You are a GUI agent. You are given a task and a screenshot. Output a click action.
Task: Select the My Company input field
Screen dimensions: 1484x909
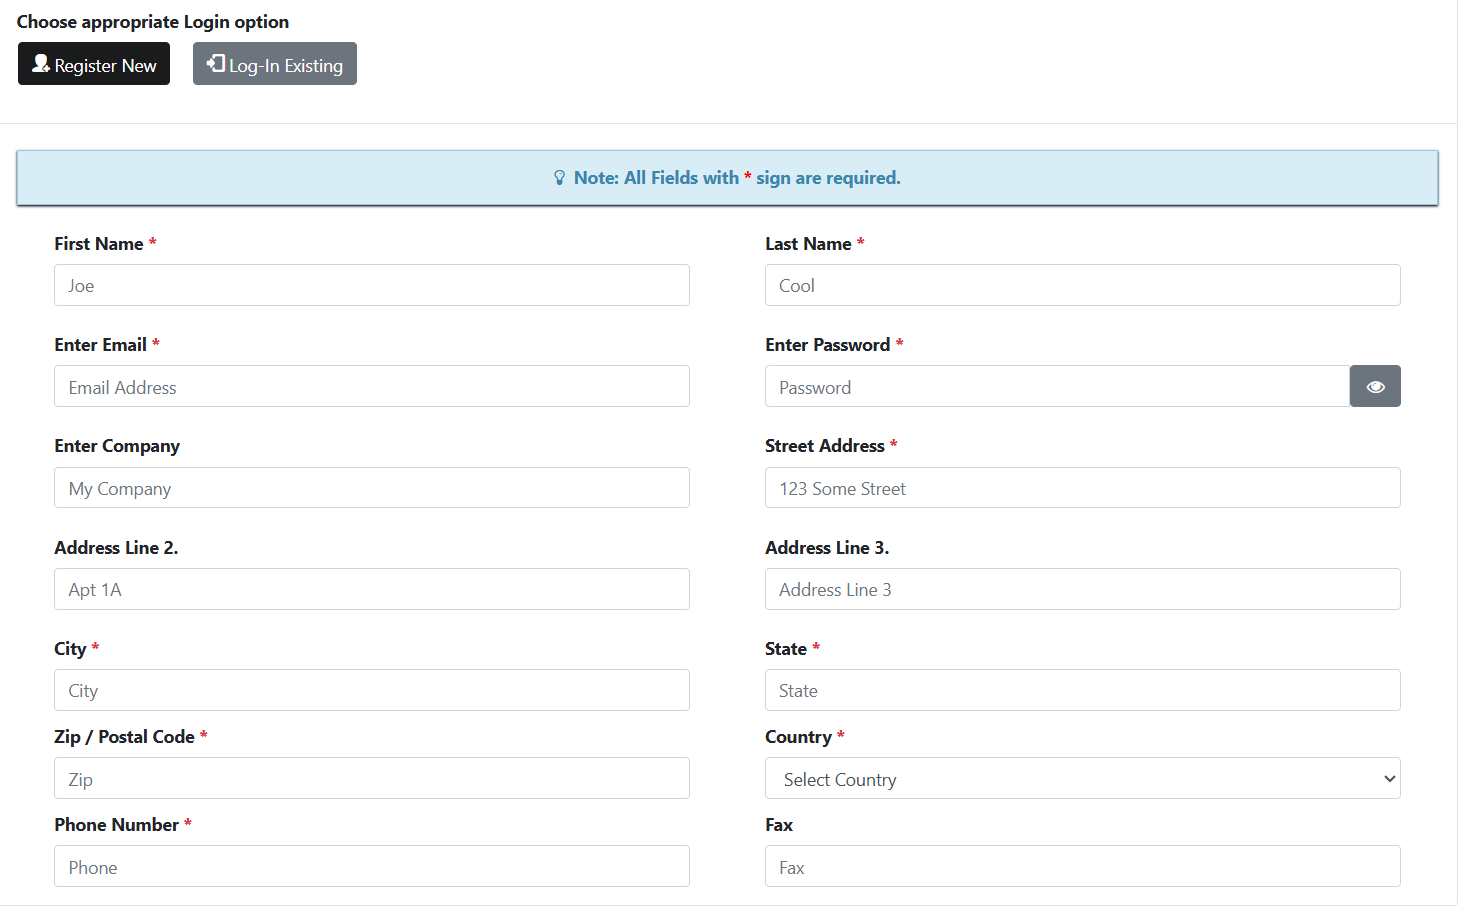click(372, 488)
